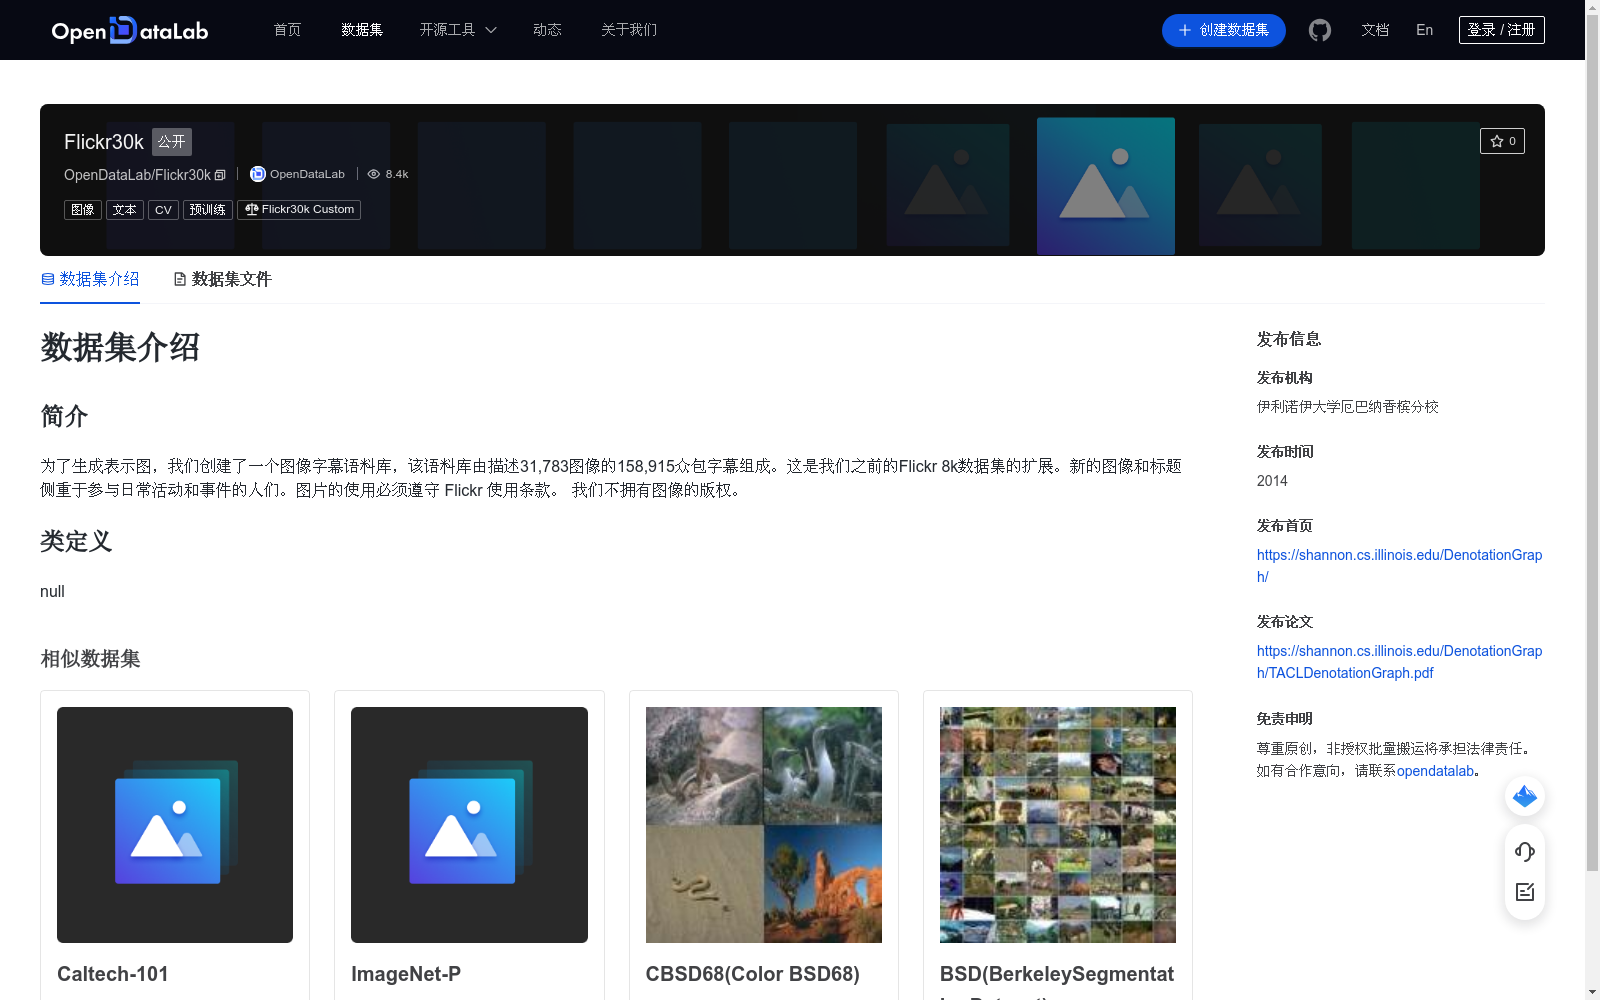Click the 文本 tag
Image resolution: width=1600 pixels, height=1000 pixels.
(x=125, y=210)
